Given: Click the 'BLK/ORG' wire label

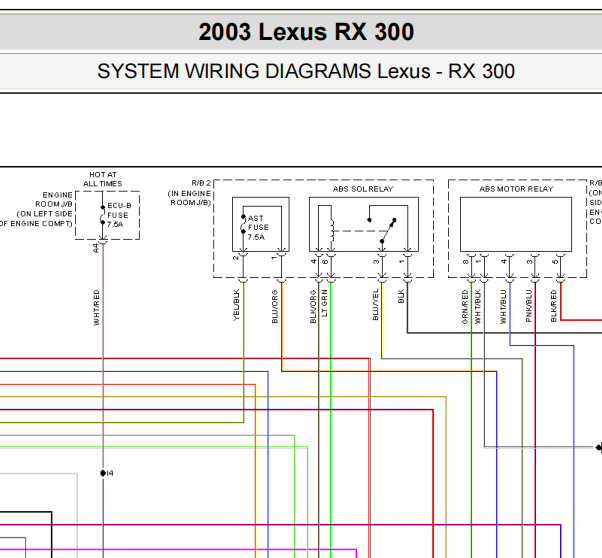Looking at the screenshot, I should point(313,306).
